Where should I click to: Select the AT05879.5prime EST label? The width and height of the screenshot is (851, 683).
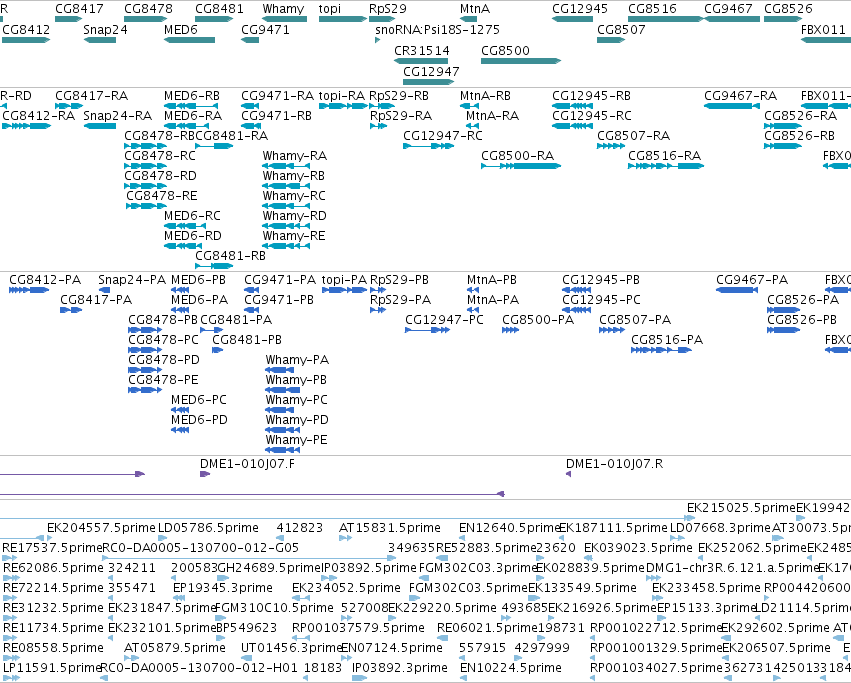175,648
